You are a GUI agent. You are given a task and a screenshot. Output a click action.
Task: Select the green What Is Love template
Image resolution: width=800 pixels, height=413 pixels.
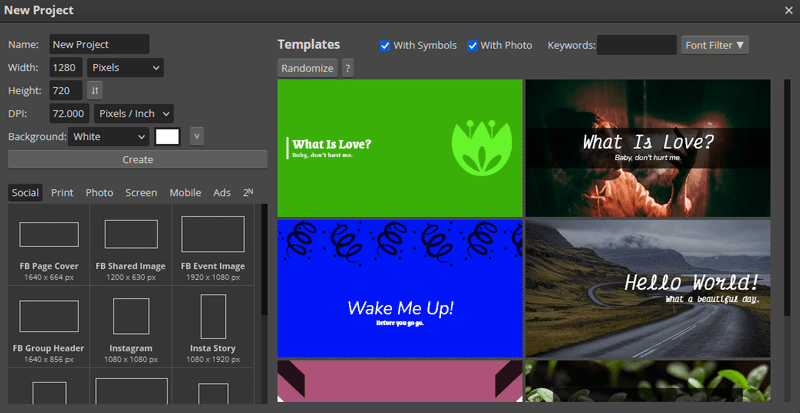(x=399, y=148)
